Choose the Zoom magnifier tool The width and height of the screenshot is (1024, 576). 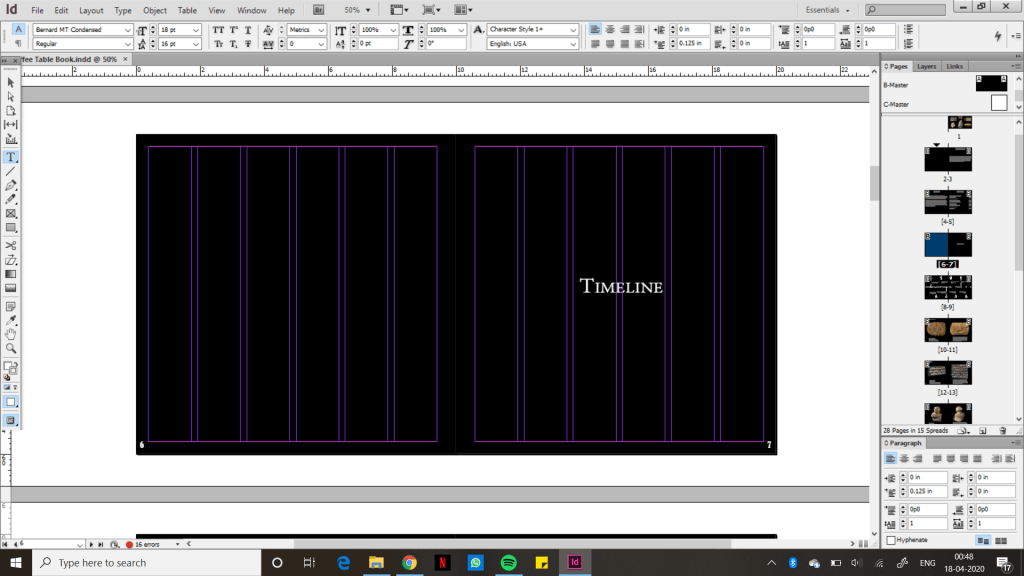pyautogui.click(x=11, y=348)
